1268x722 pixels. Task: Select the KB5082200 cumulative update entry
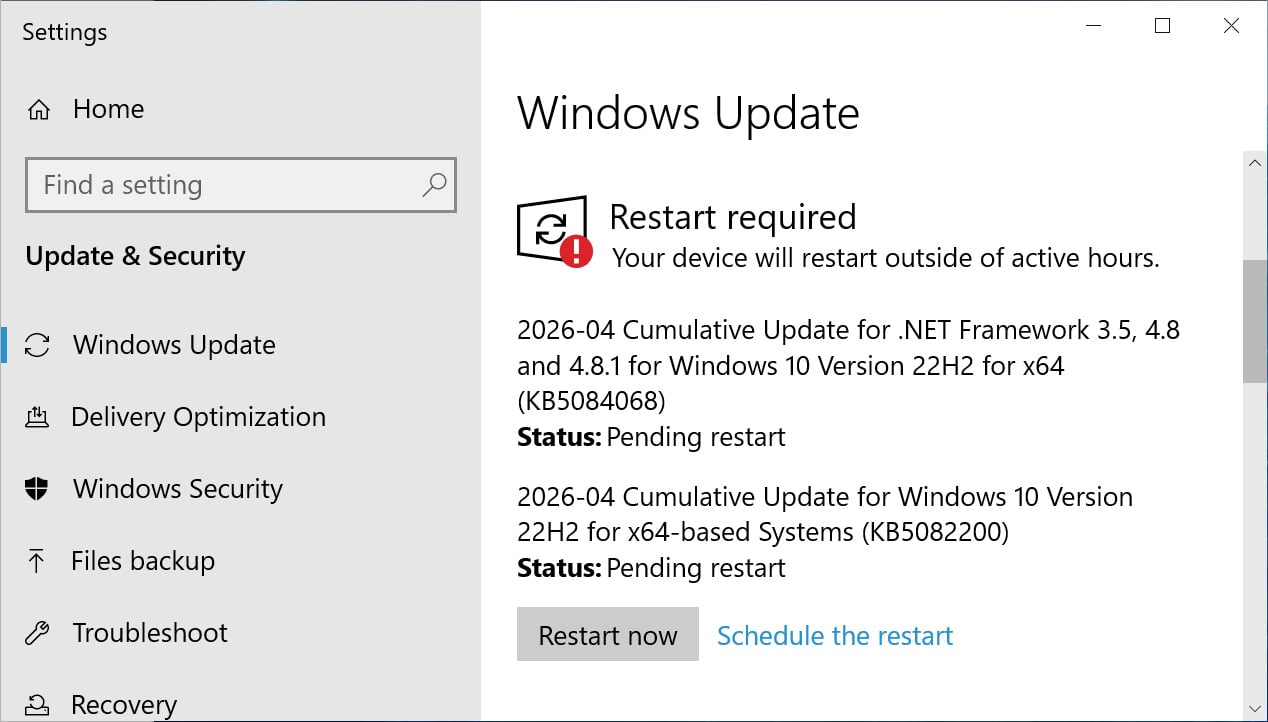point(825,514)
